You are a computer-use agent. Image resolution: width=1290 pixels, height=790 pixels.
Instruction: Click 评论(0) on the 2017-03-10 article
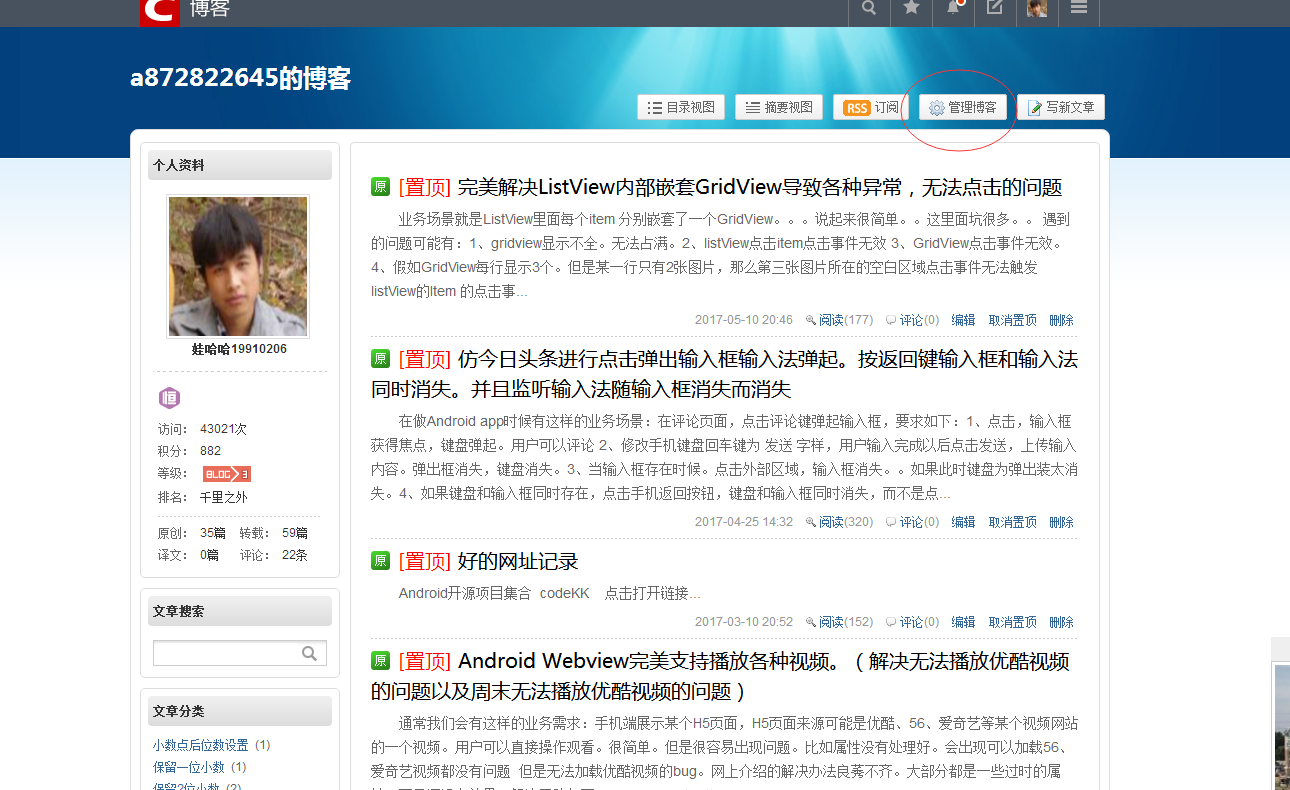[x=913, y=622]
